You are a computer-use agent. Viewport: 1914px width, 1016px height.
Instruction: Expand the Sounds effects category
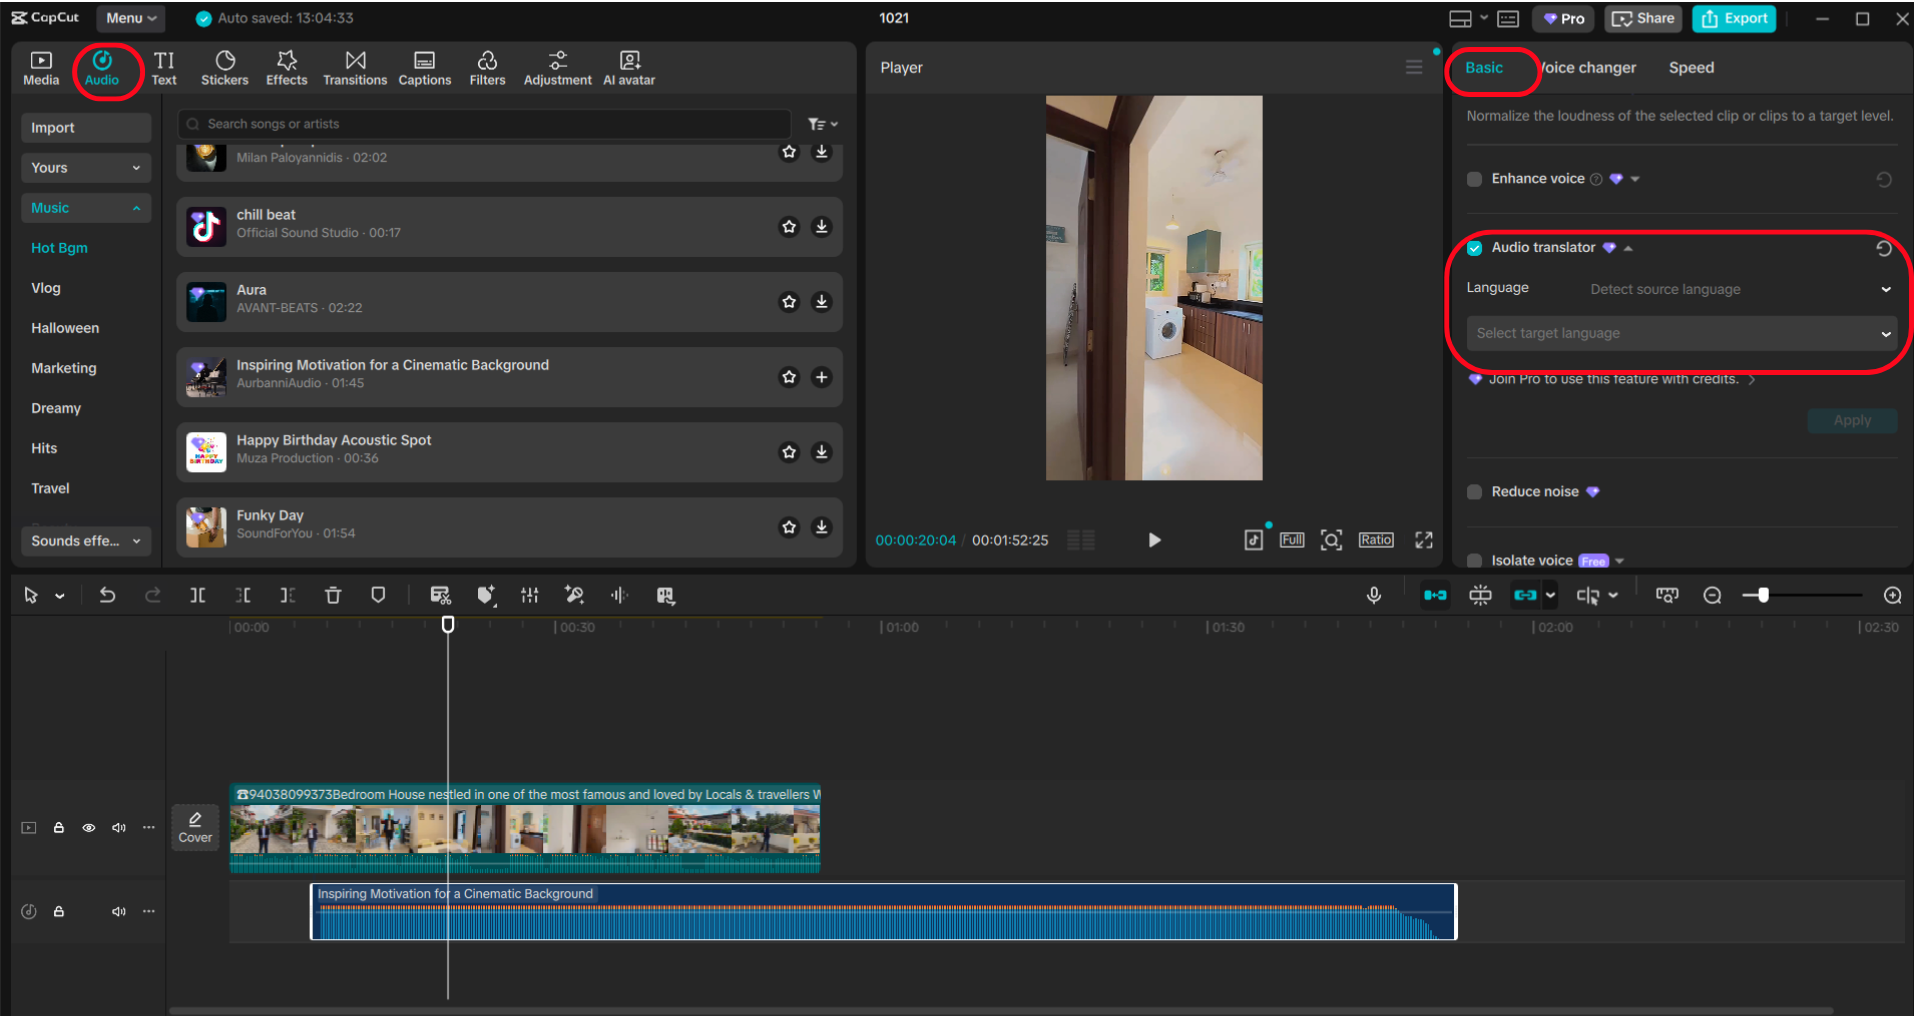pos(85,541)
